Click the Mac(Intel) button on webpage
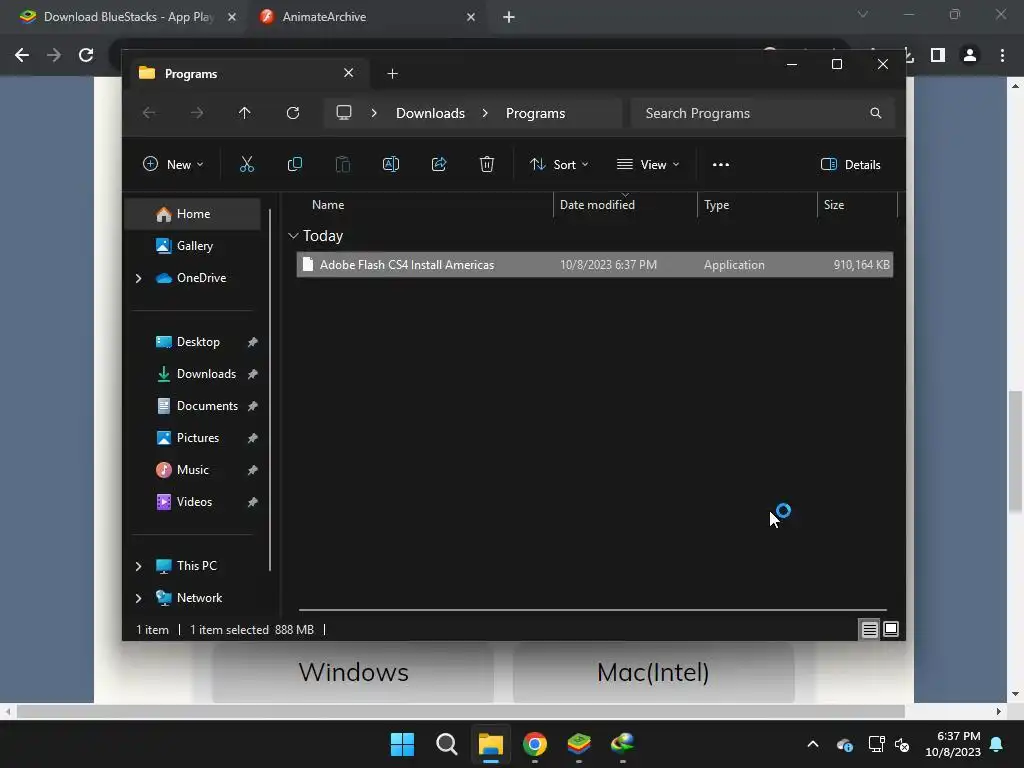Viewport: 1024px width, 768px height. [653, 672]
